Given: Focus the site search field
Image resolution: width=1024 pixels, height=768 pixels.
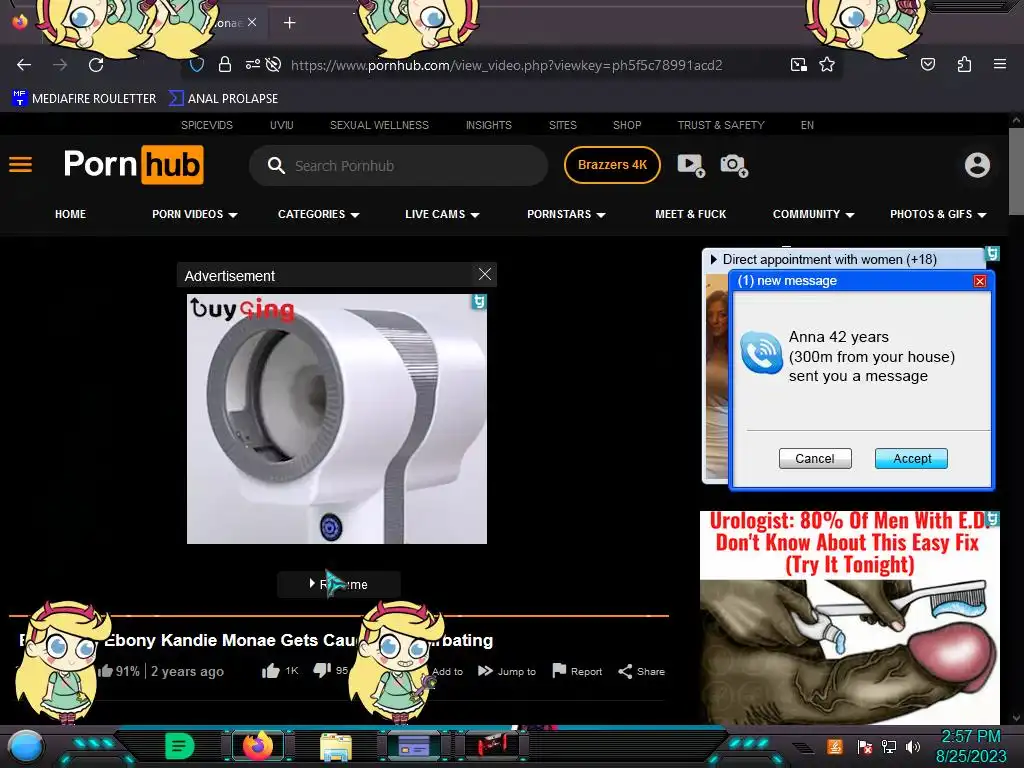Looking at the screenshot, I should click(x=398, y=166).
